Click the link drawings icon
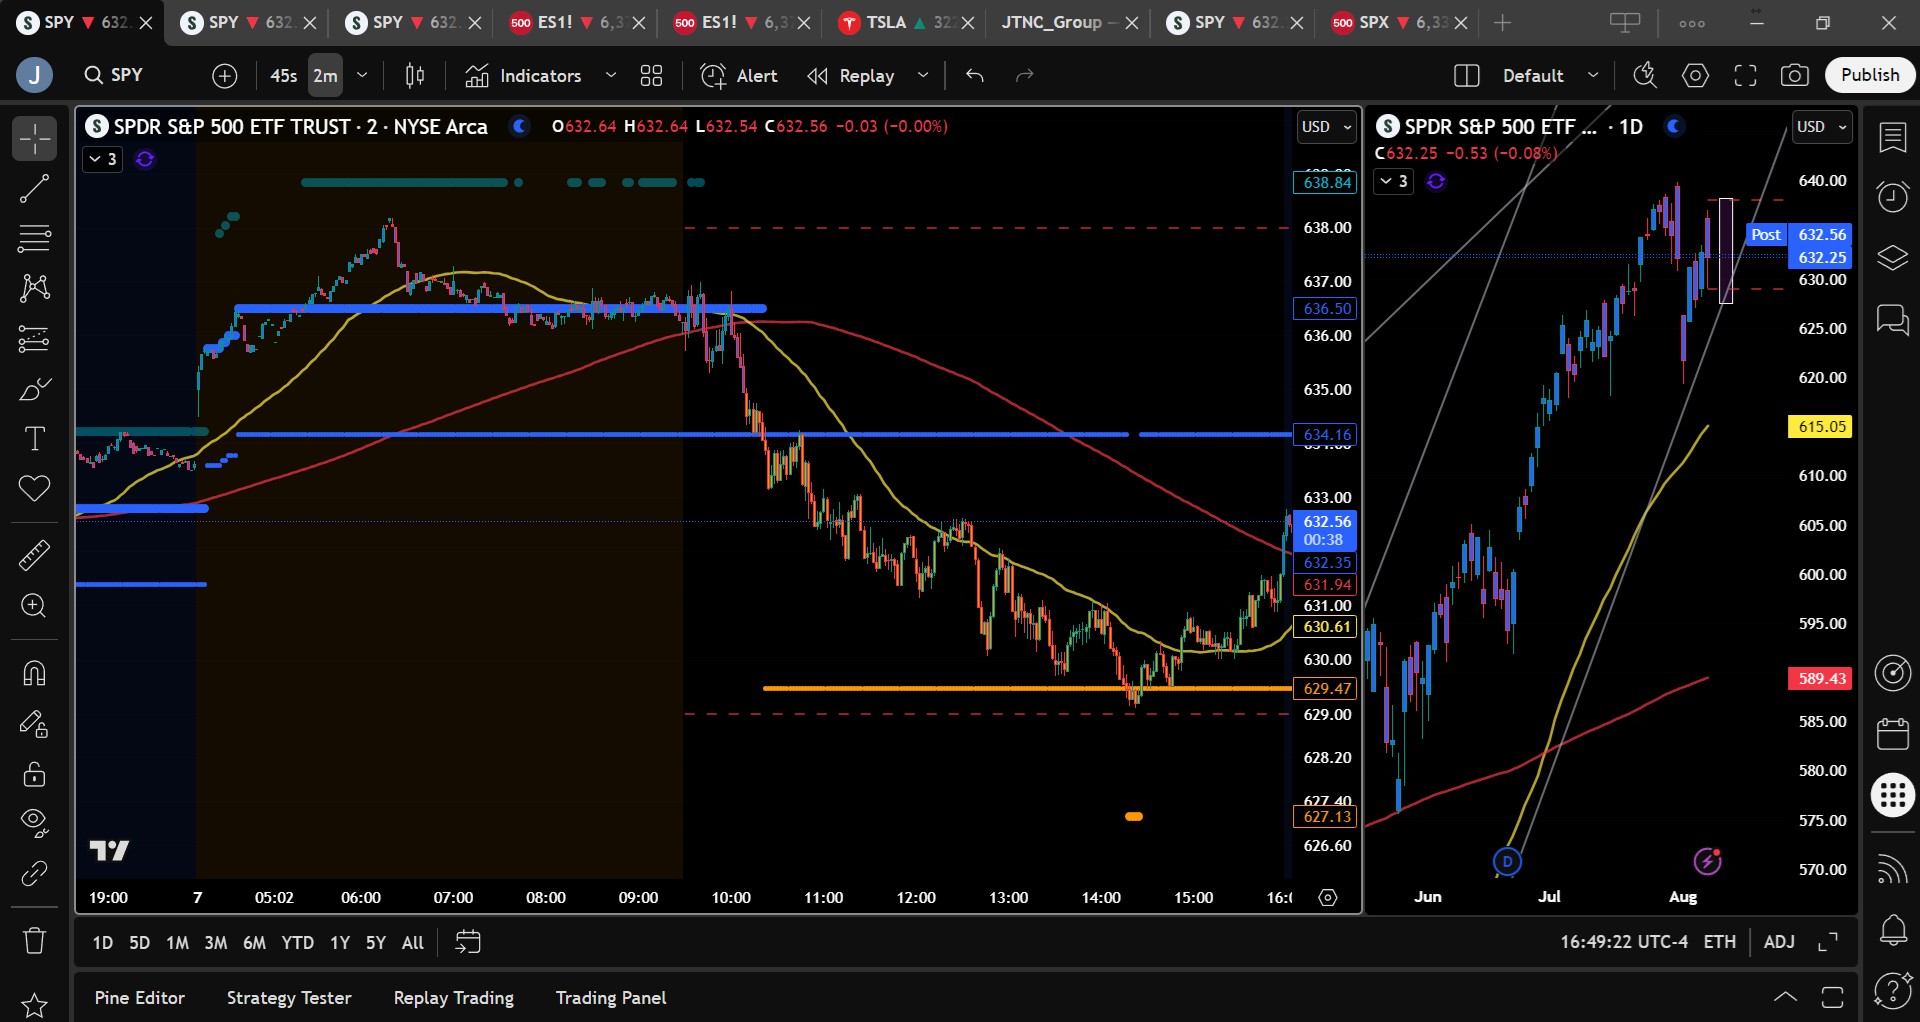This screenshot has height=1022, width=1920. pos(34,873)
